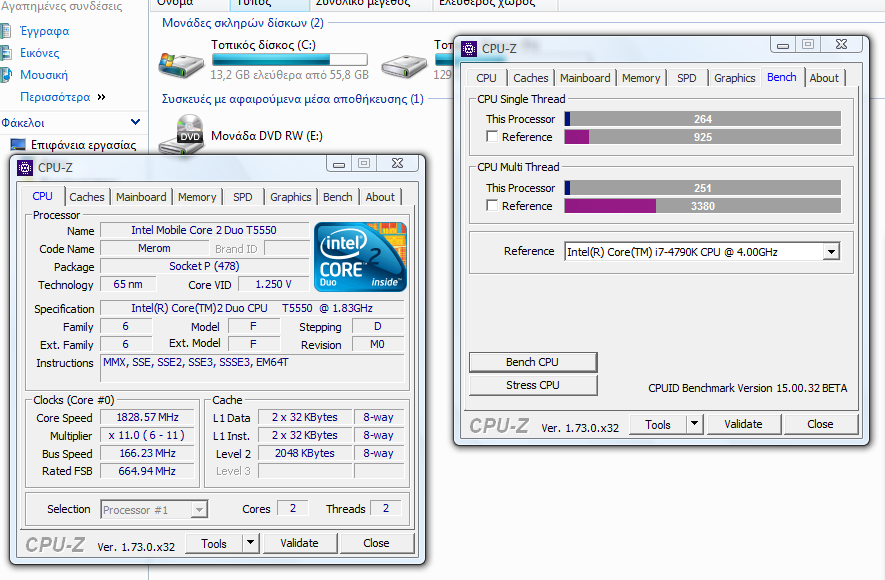Click Validate in the Bench window

tap(743, 424)
